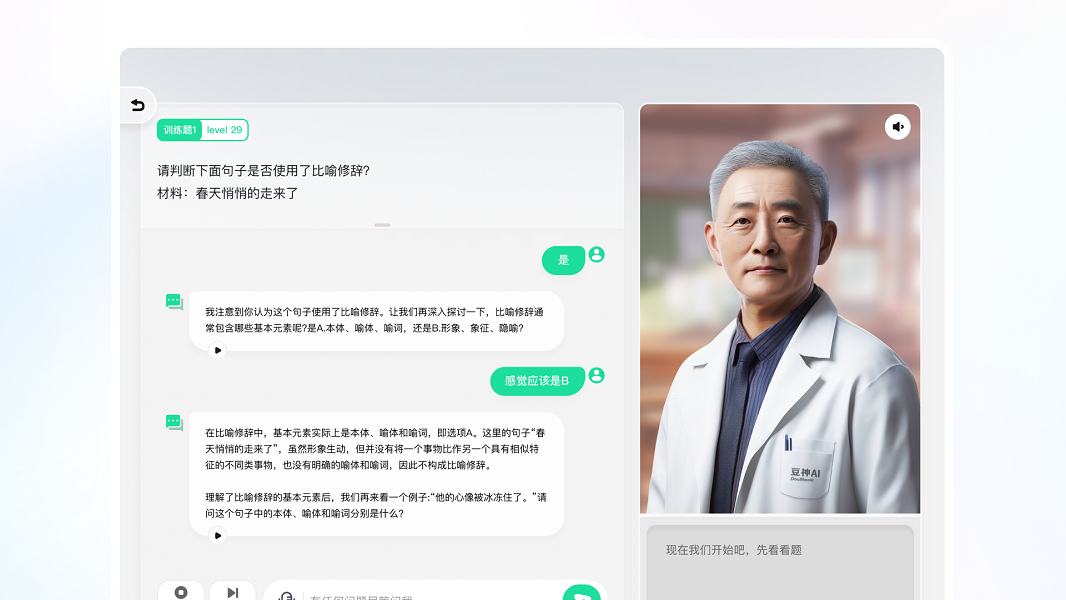Click the user avatar beside 感觉应该是B
The height and width of the screenshot is (600, 1066).
coord(597,376)
